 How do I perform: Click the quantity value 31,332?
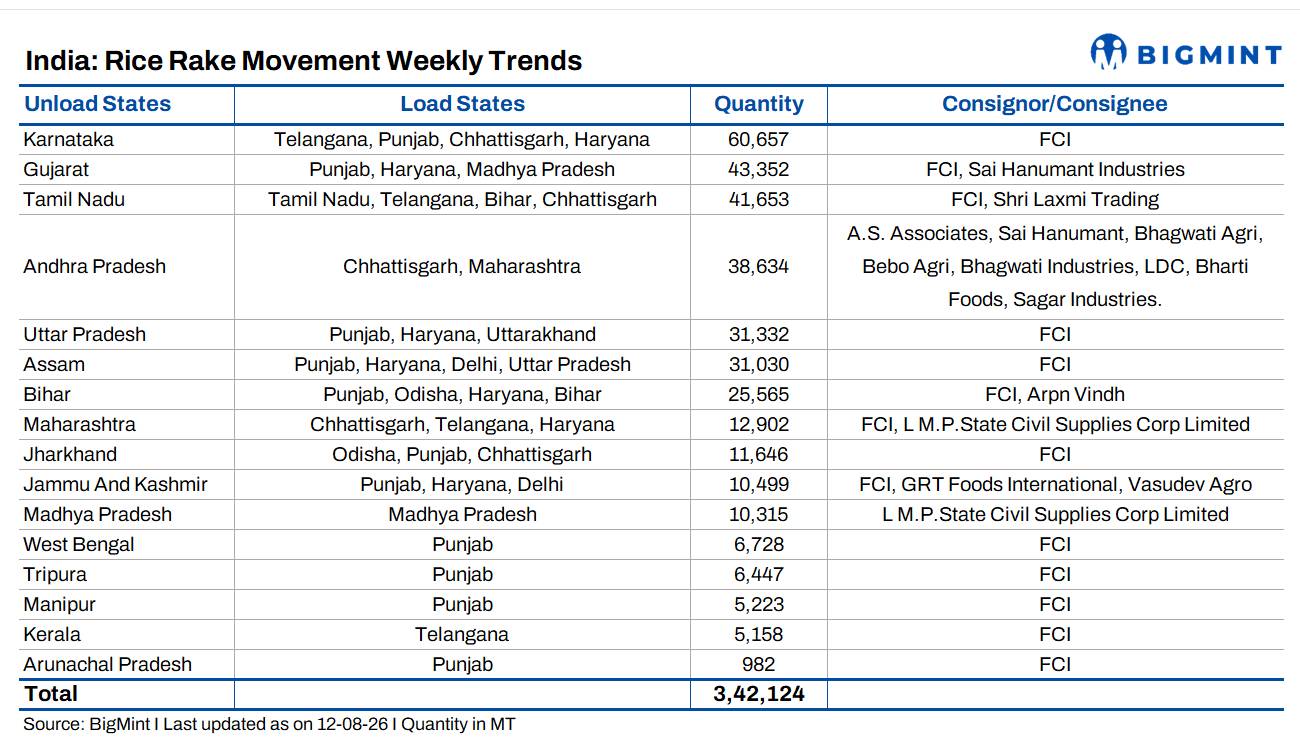pyautogui.click(x=759, y=334)
